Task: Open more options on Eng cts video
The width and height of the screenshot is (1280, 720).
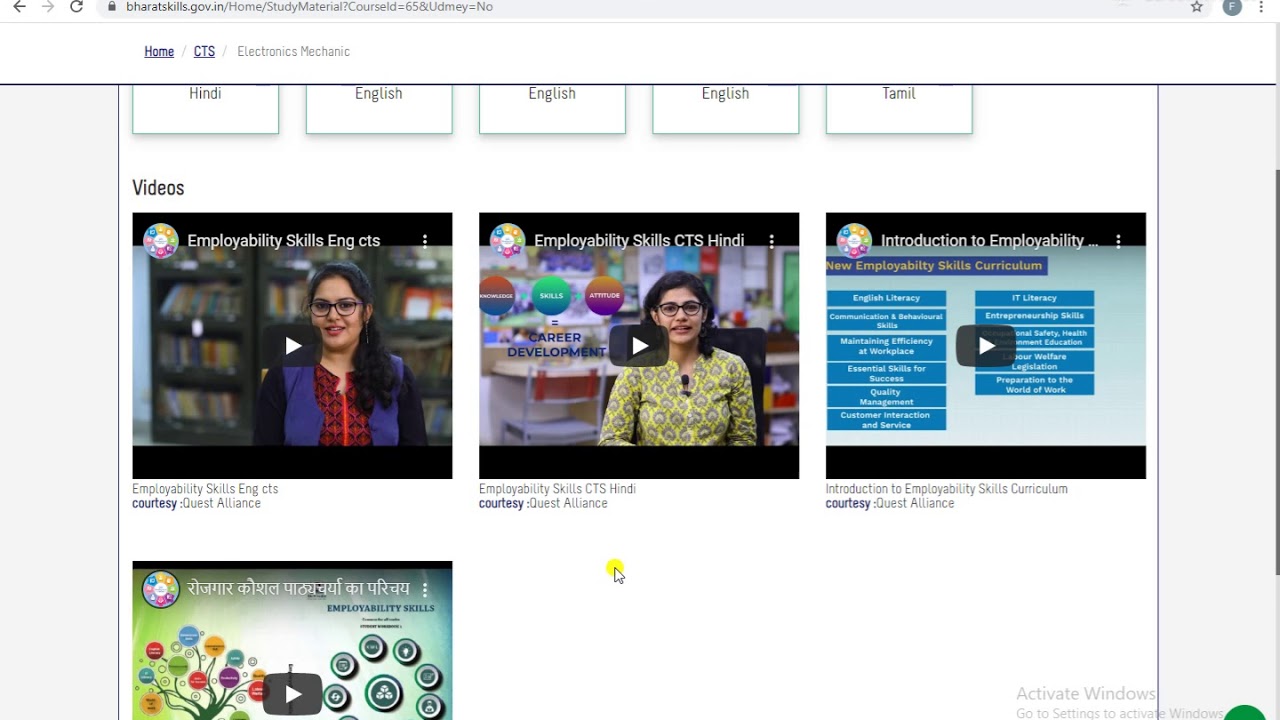Action: point(425,241)
